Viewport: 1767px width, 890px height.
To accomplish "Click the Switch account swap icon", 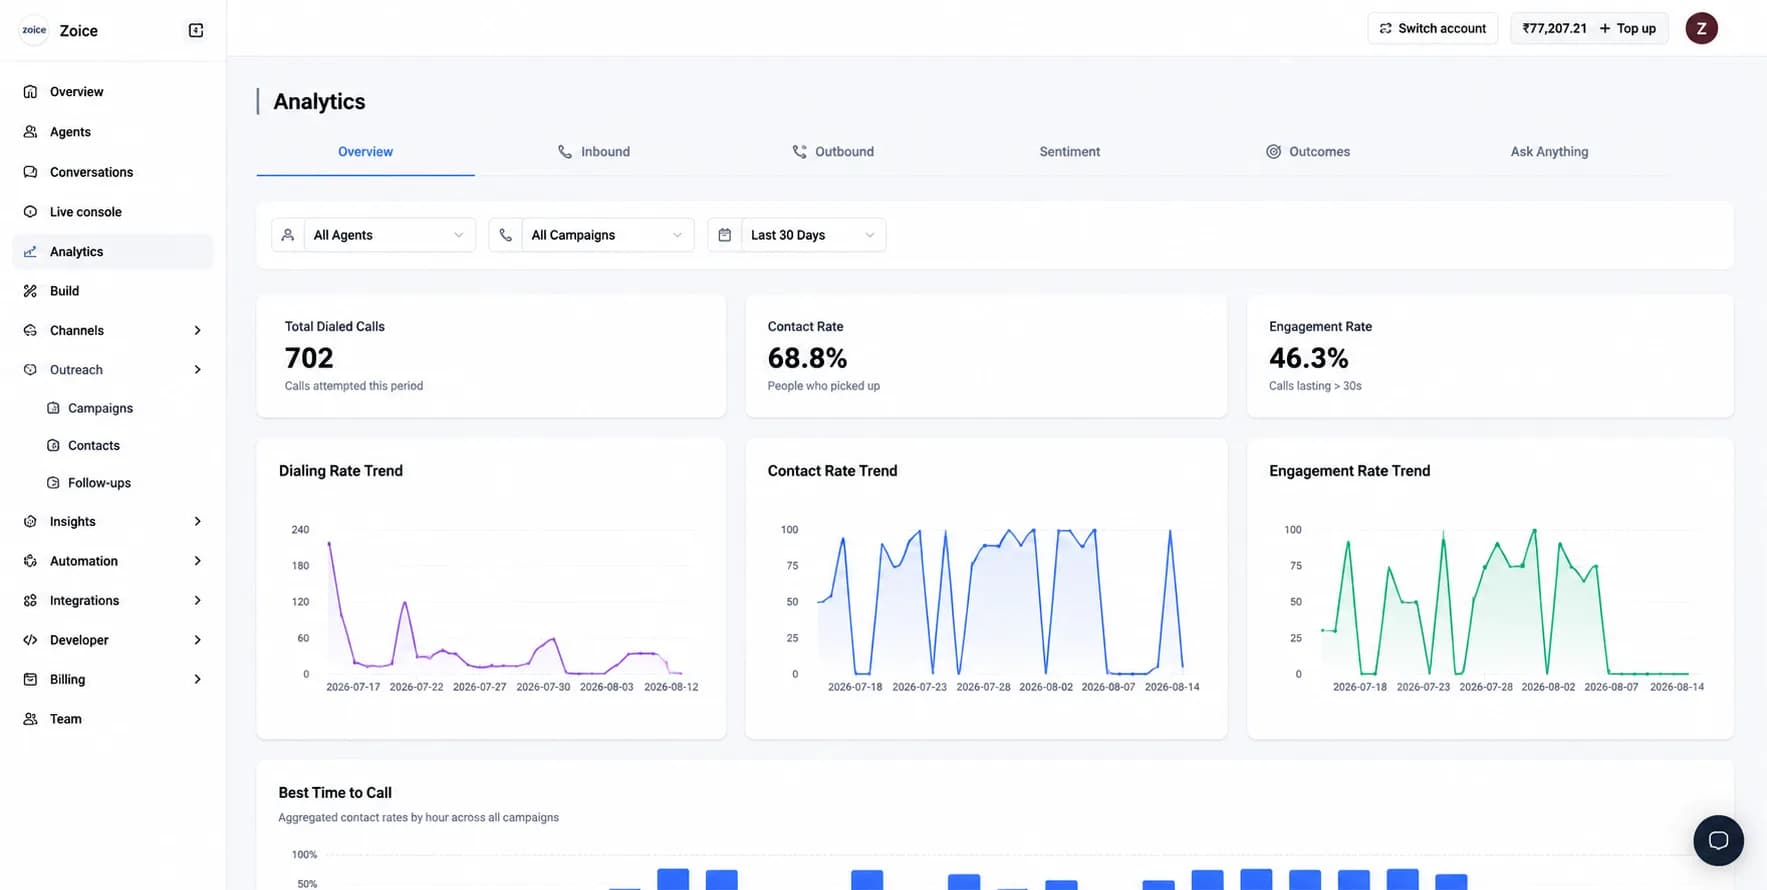I will [x=1385, y=28].
